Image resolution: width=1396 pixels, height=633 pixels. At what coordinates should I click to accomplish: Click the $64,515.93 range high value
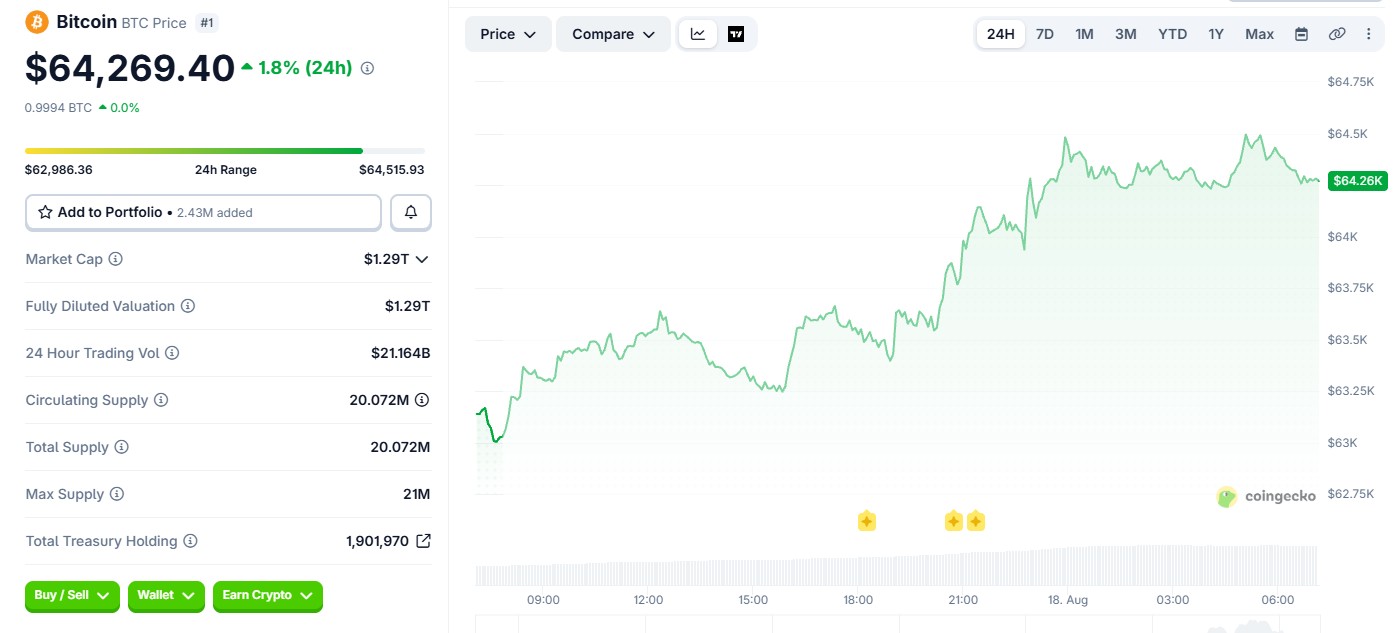(392, 170)
